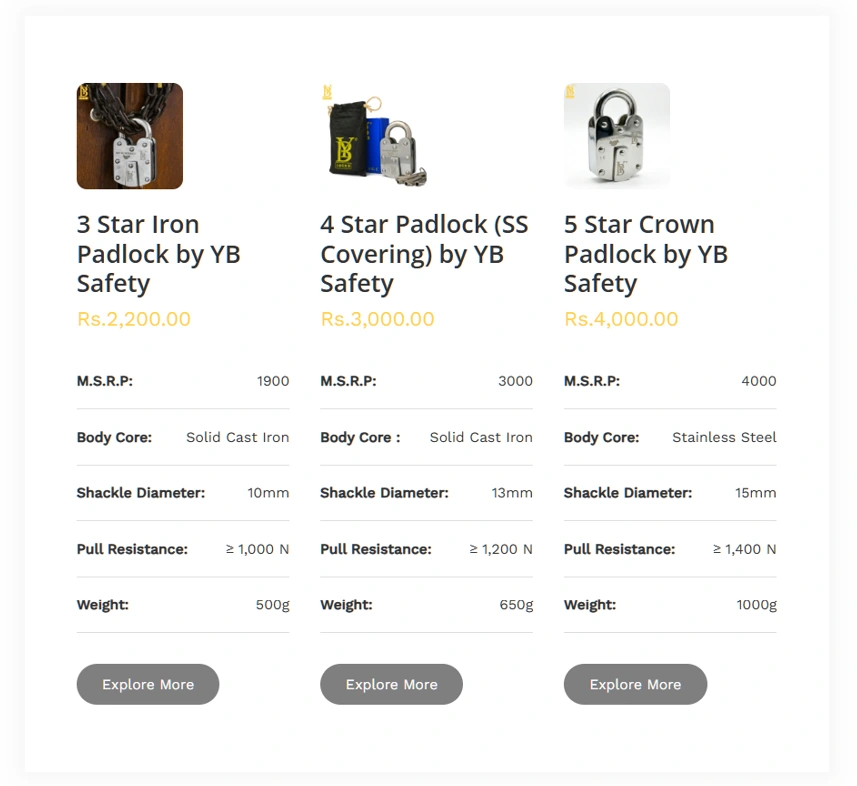Select the ≥ 1,000 N pull resistance value
Viewport: 857px width, 786px height.
pyautogui.click(x=257, y=549)
